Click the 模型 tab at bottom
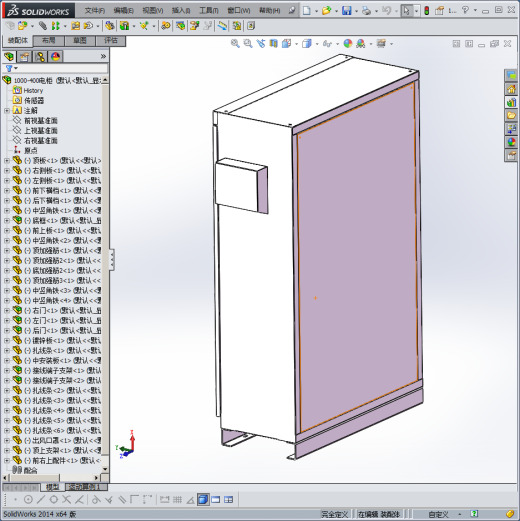 [x=52, y=487]
